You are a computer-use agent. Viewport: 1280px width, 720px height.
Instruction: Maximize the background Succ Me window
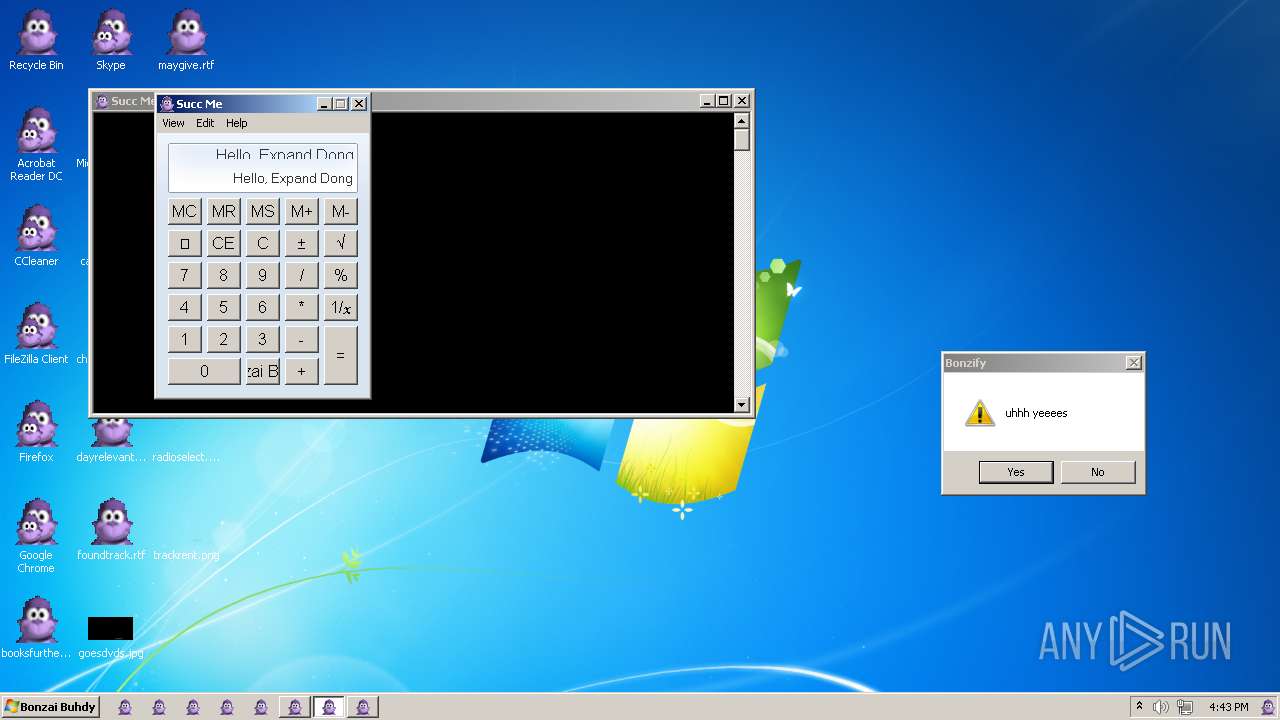pyautogui.click(x=724, y=101)
